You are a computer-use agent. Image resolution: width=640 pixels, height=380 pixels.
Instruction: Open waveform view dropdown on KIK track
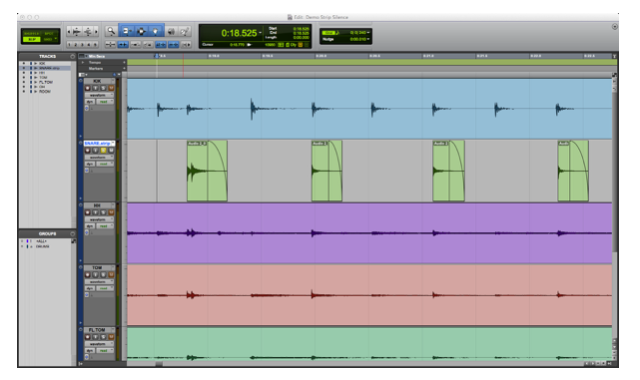coord(100,95)
